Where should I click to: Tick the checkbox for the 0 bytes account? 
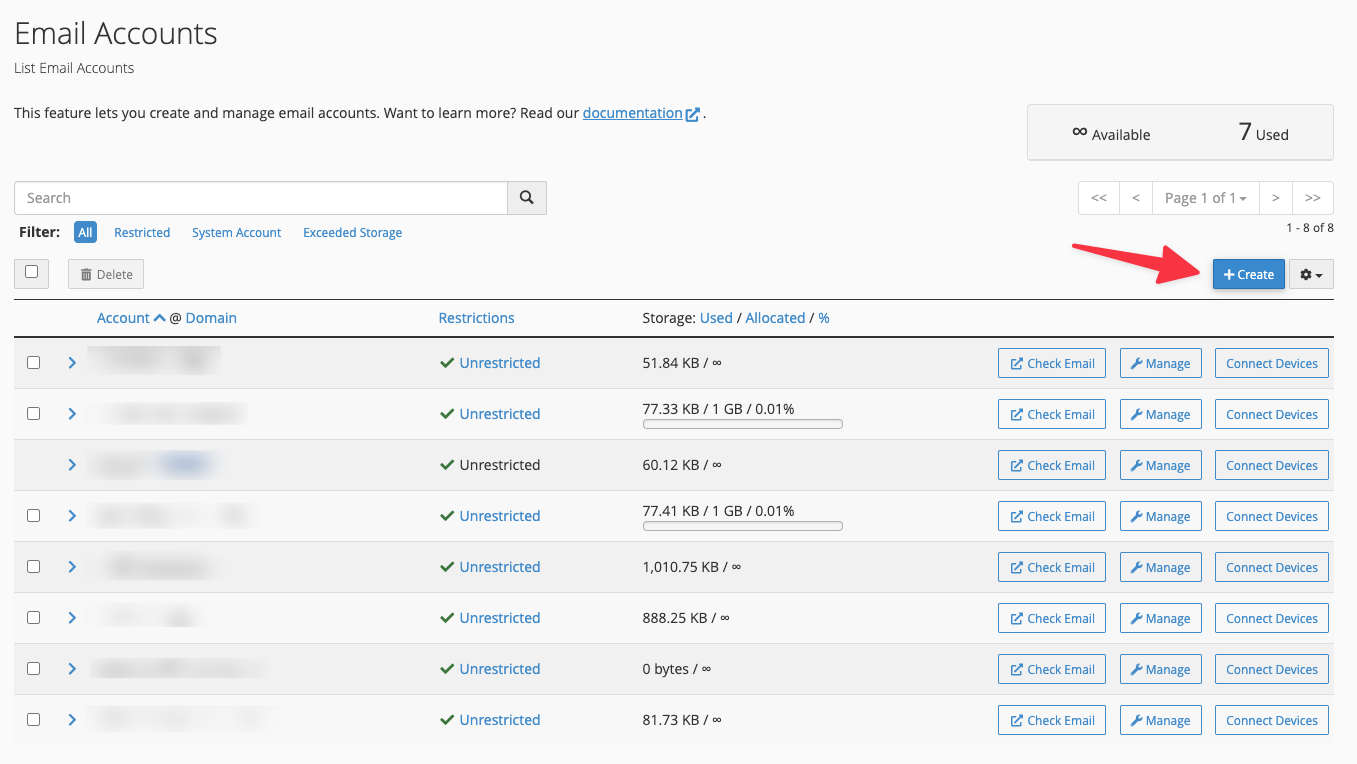pyautogui.click(x=33, y=669)
